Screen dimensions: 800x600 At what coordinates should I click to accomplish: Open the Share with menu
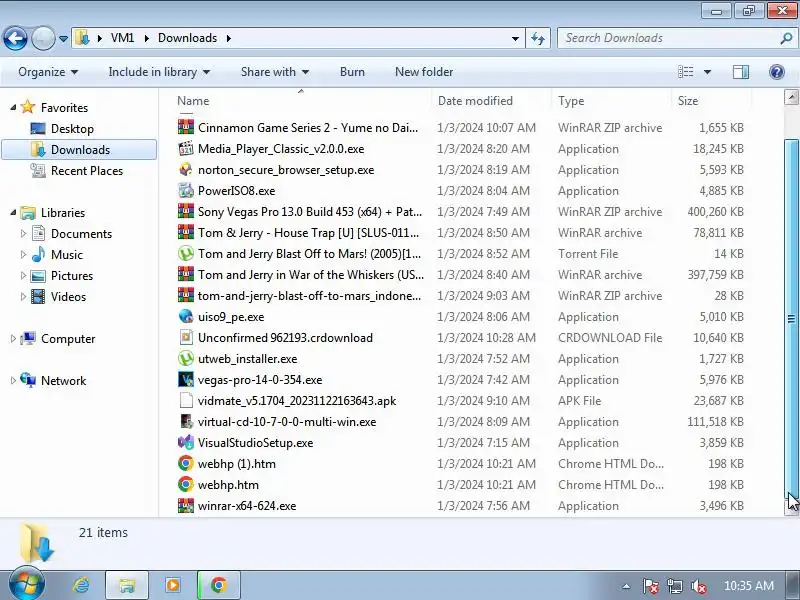pyautogui.click(x=274, y=72)
